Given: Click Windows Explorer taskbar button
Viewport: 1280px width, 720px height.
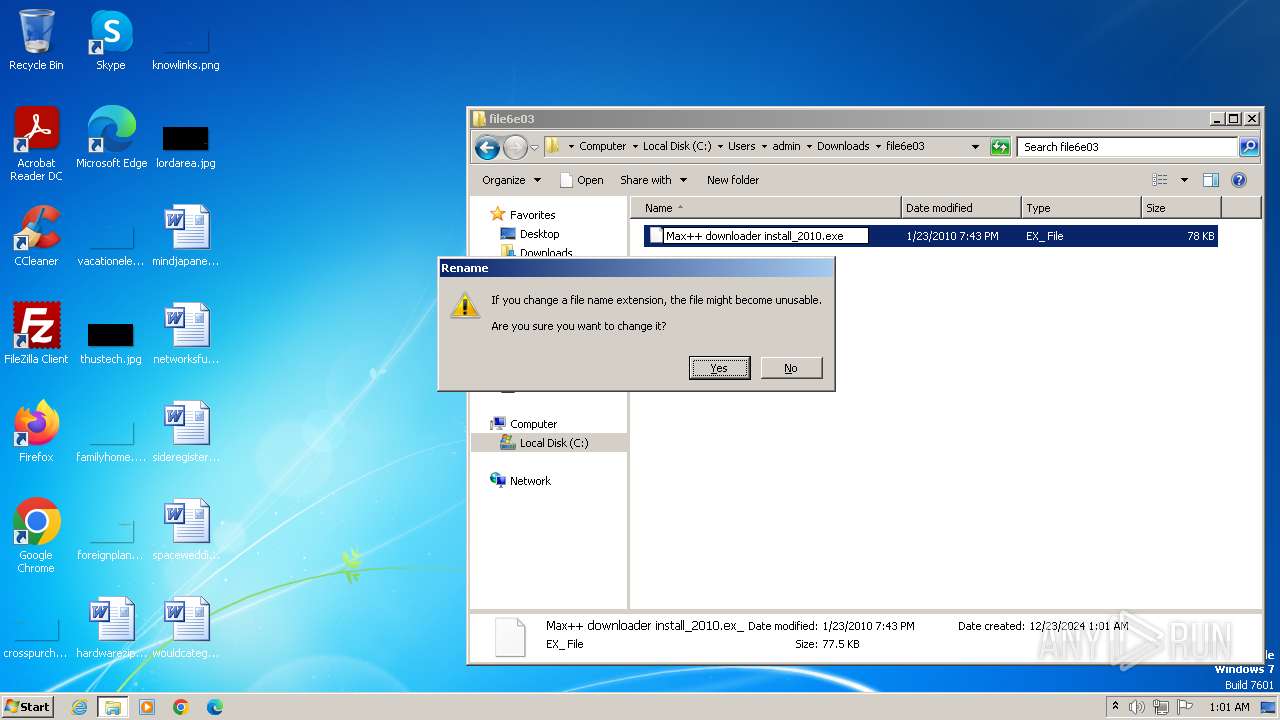Looking at the screenshot, I should pos(113,707).
